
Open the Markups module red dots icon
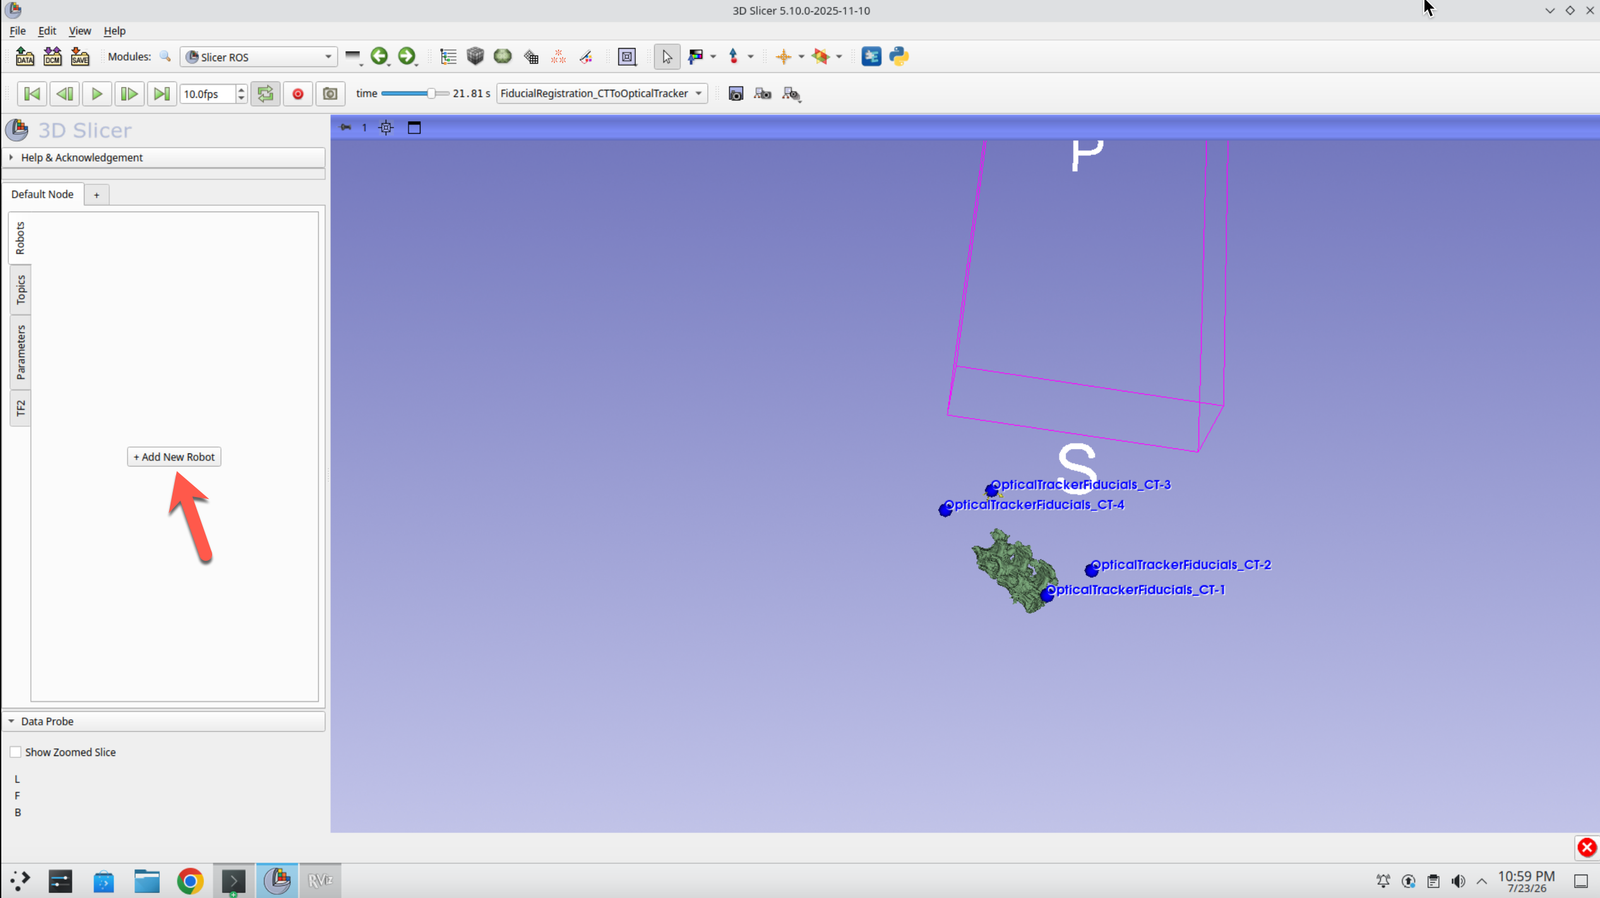[558, 57]
